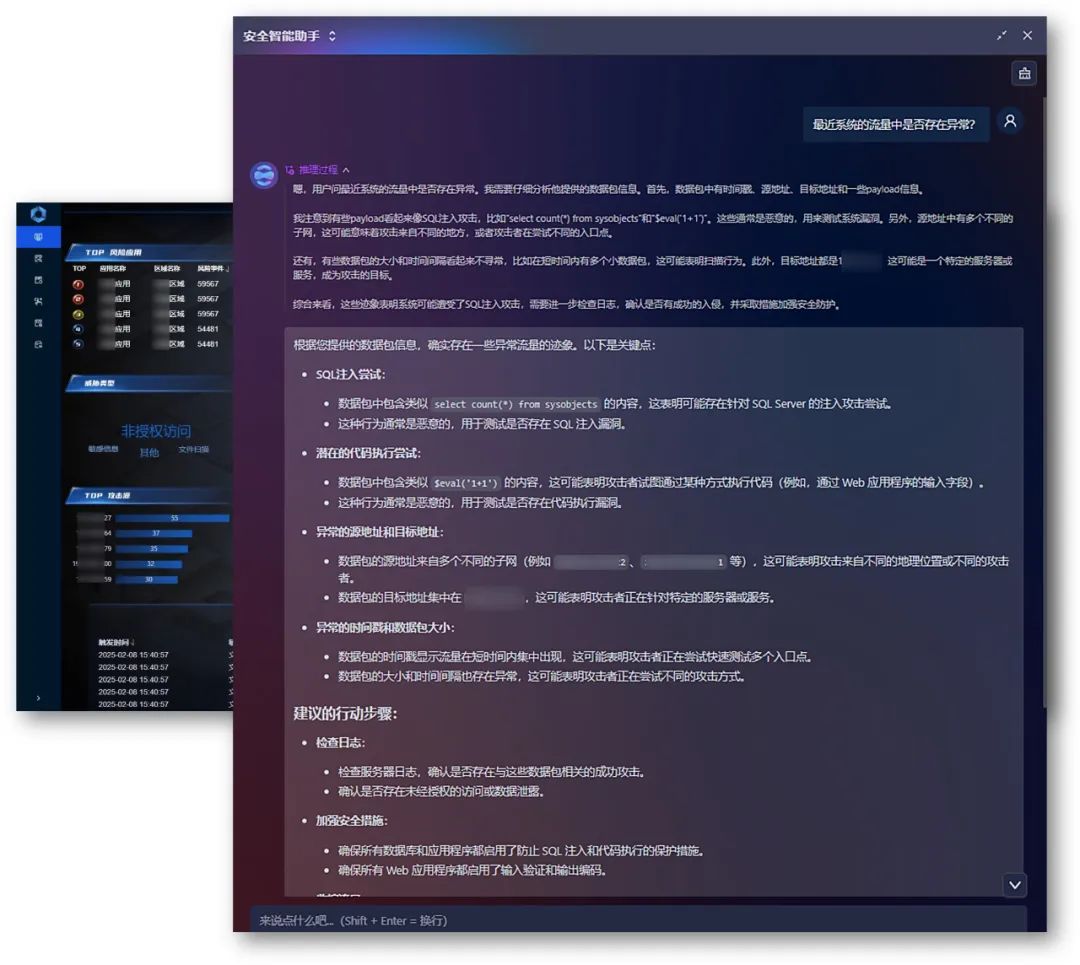1080x965 pixels.
Task: Click the value 54481 in the rank 4 row
Action: pyautogui.click(x=207, y=329)
